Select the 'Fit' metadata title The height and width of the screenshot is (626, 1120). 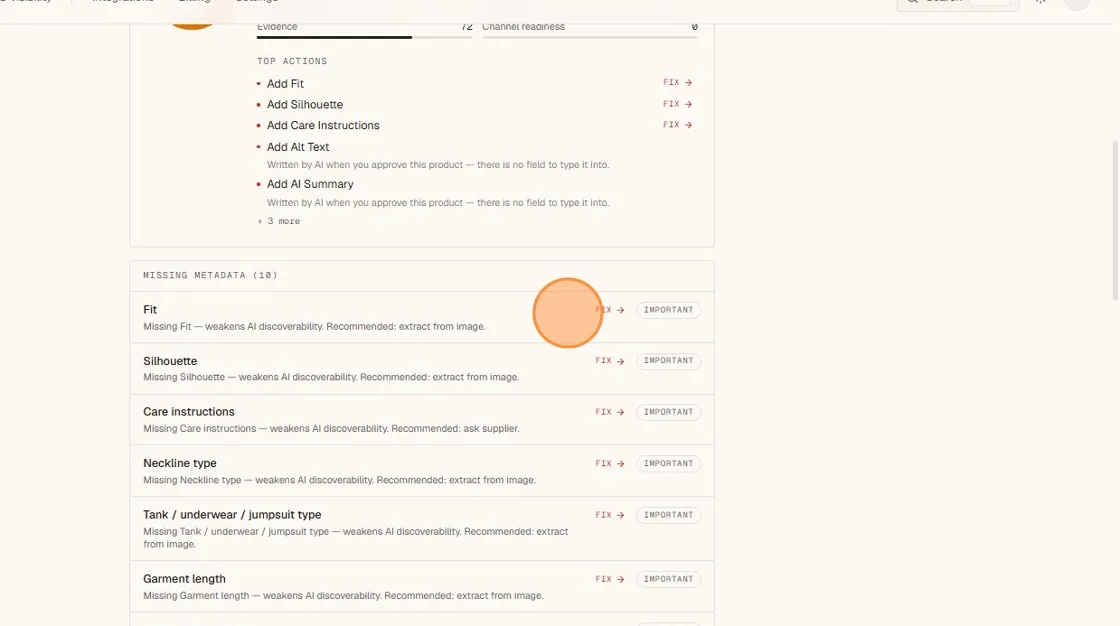pyautogui.click(x=150, y=309)
